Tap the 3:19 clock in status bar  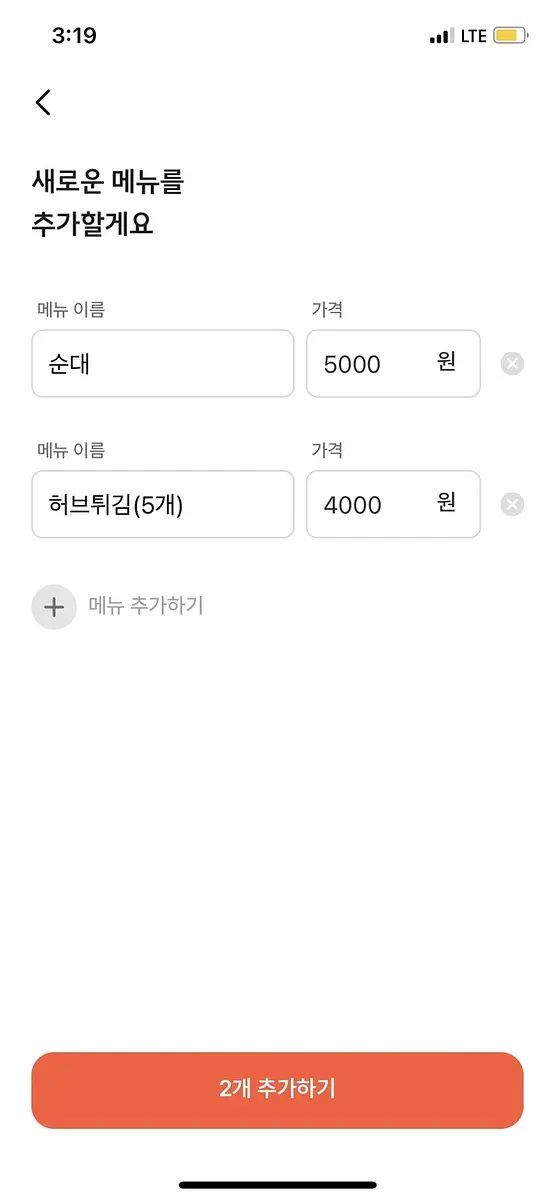pyautogui.click(x=74, y=36)
